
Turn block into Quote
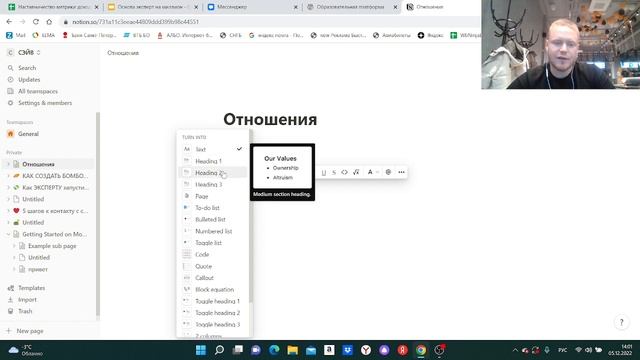click(213, 266)
